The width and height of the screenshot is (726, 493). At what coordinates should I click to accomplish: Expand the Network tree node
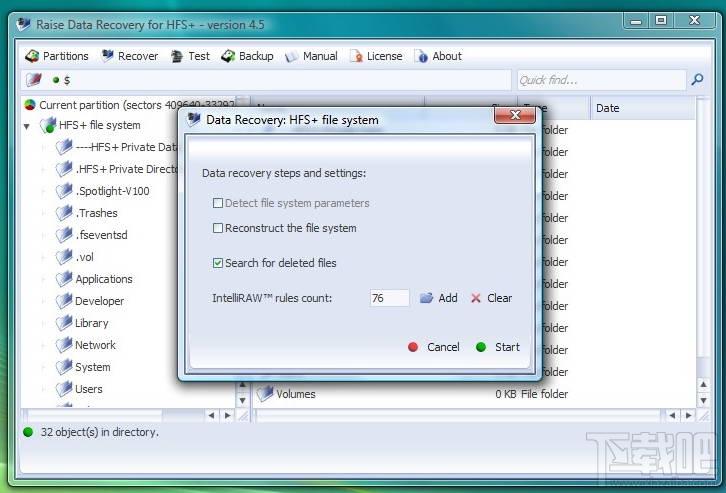[44, 345]
